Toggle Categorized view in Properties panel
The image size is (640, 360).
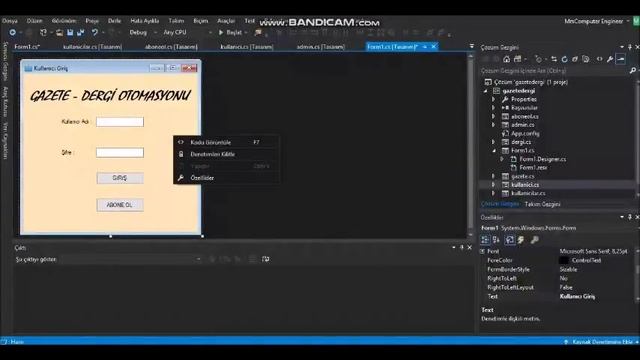click(485, 240)
